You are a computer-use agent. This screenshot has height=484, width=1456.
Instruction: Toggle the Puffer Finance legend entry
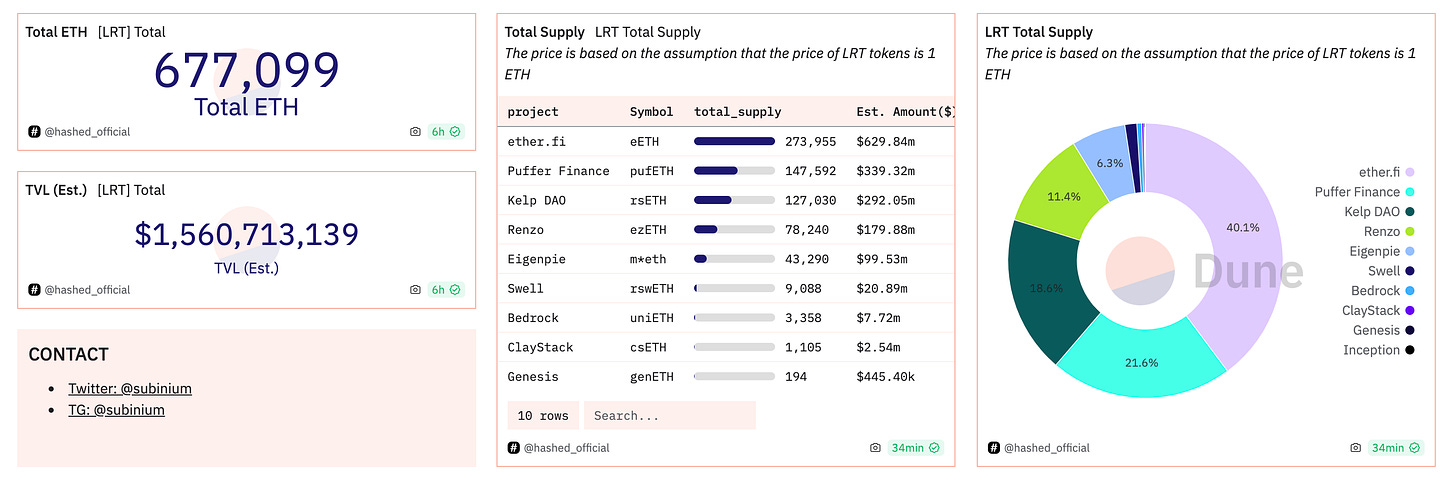pos(1357,192)
